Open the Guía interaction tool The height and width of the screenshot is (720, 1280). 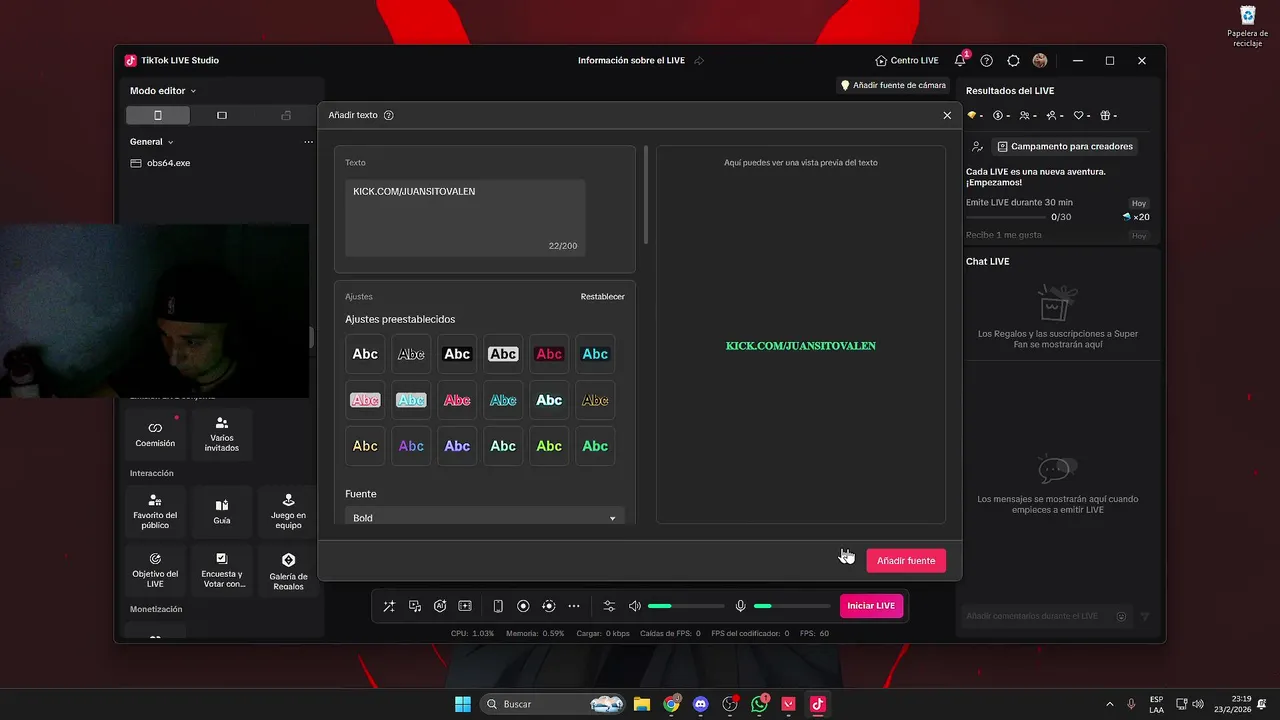coord(222,511)
